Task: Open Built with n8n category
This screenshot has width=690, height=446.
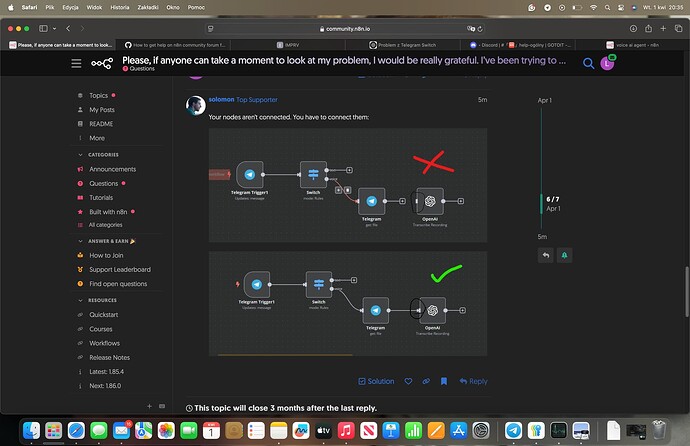Action: tap(108, 212)
